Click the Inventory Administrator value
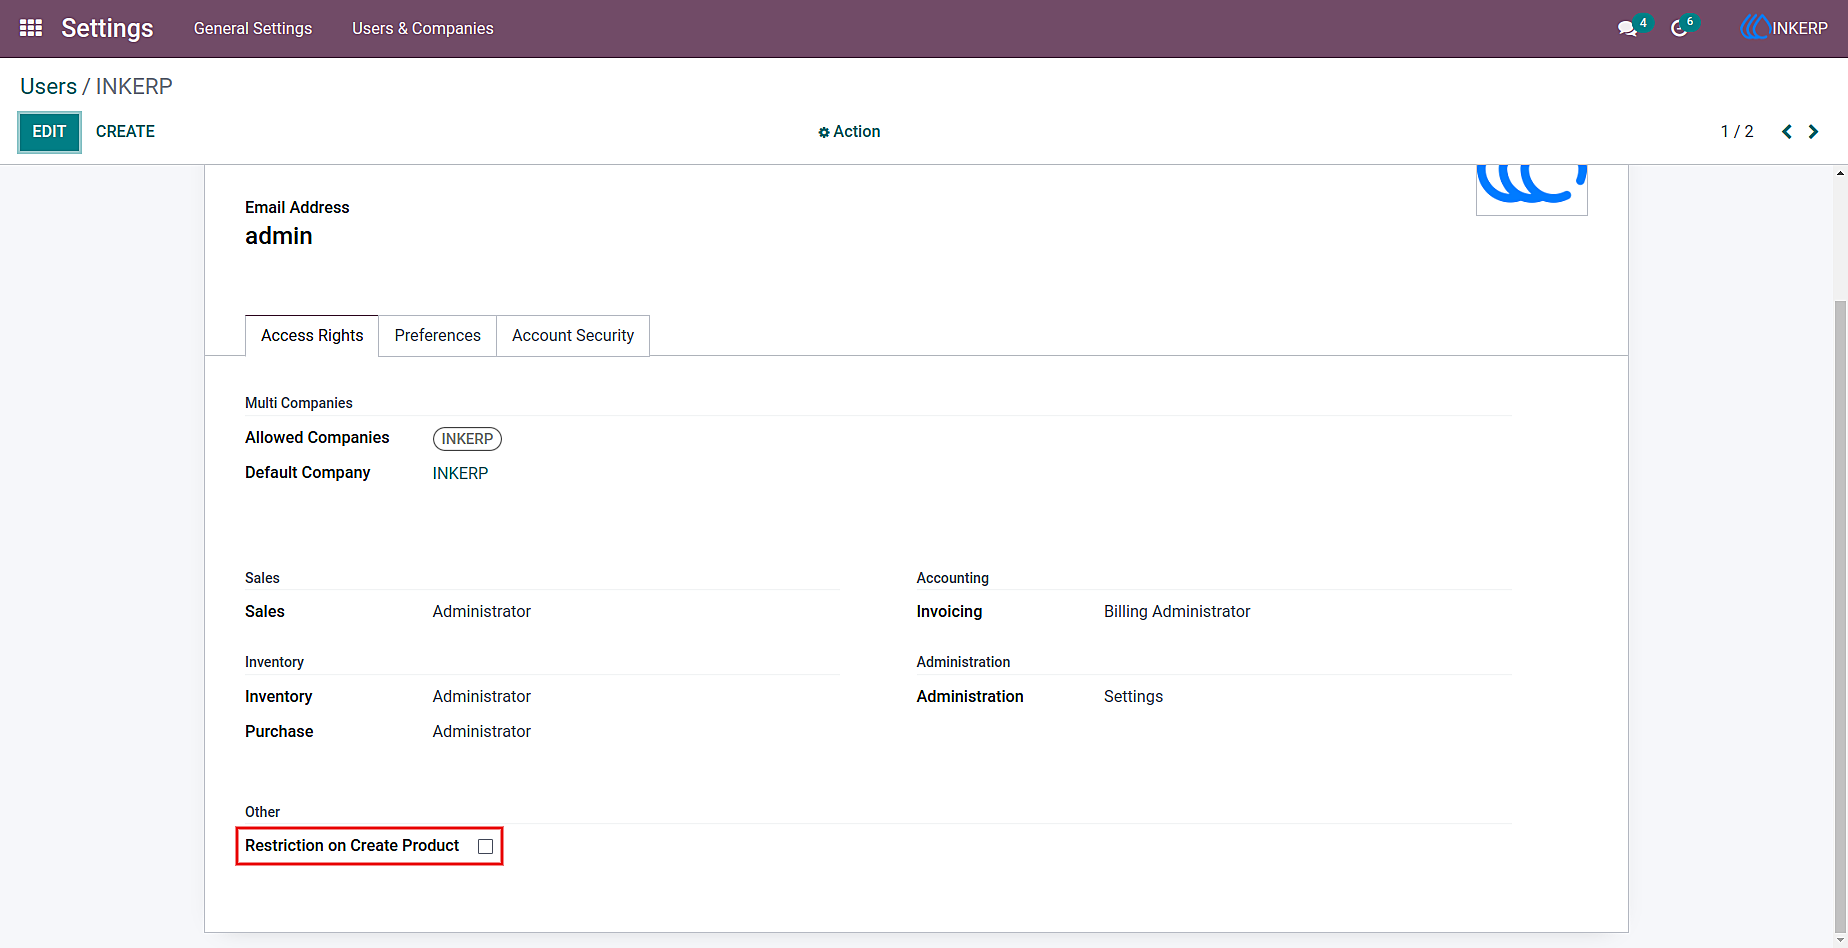1848x948 pixels. click(x=481, y=697)
